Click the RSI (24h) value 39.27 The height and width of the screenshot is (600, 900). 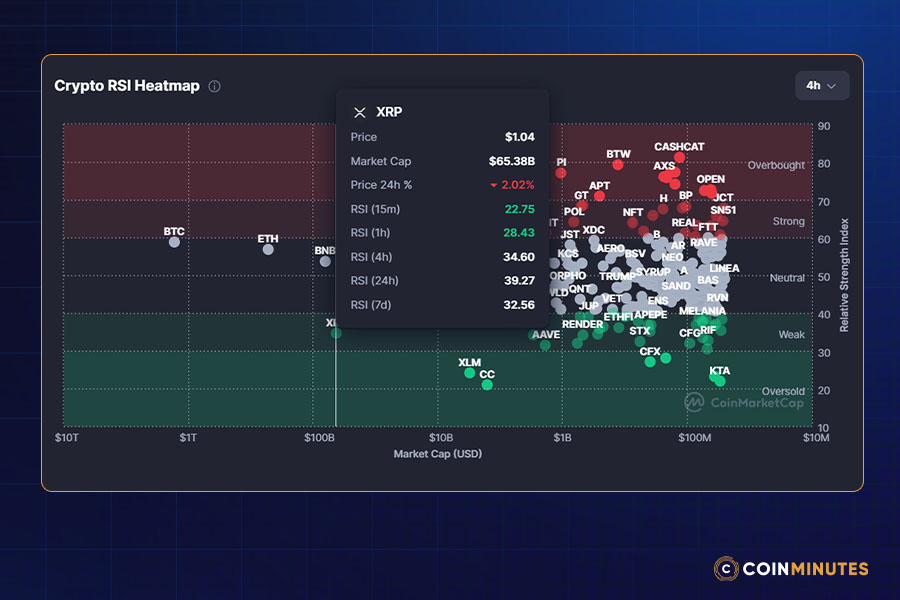tap(519, 280)
